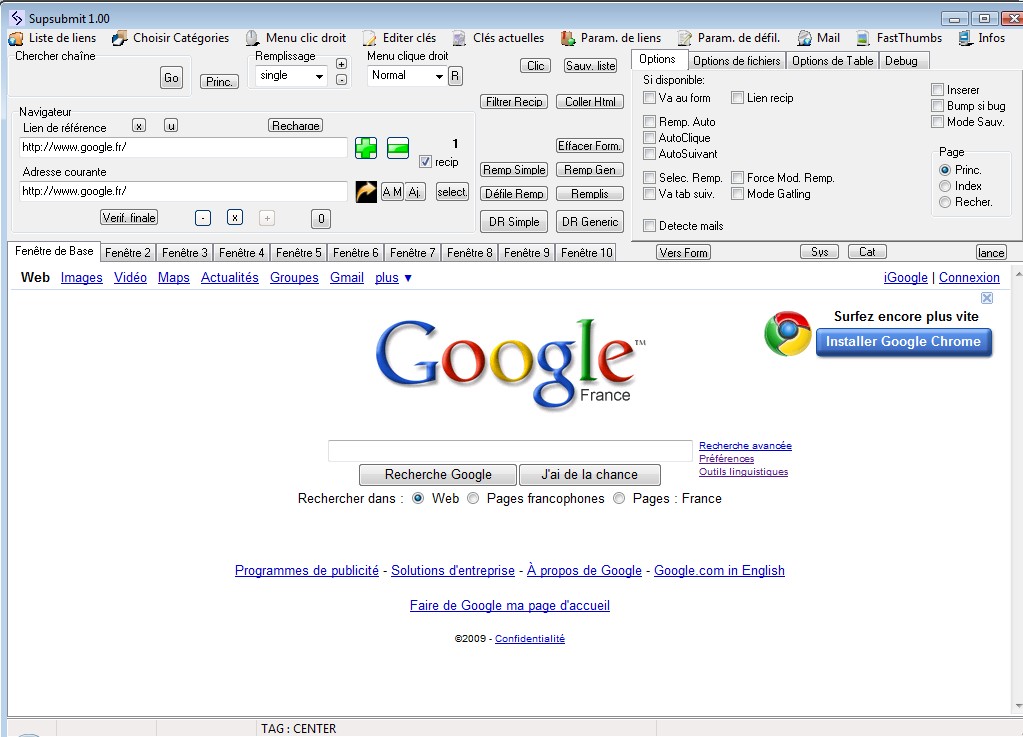Switch to the Fenêtre 3 tab
Viewport: 1023px width, 737px height.
click(185, 253)
